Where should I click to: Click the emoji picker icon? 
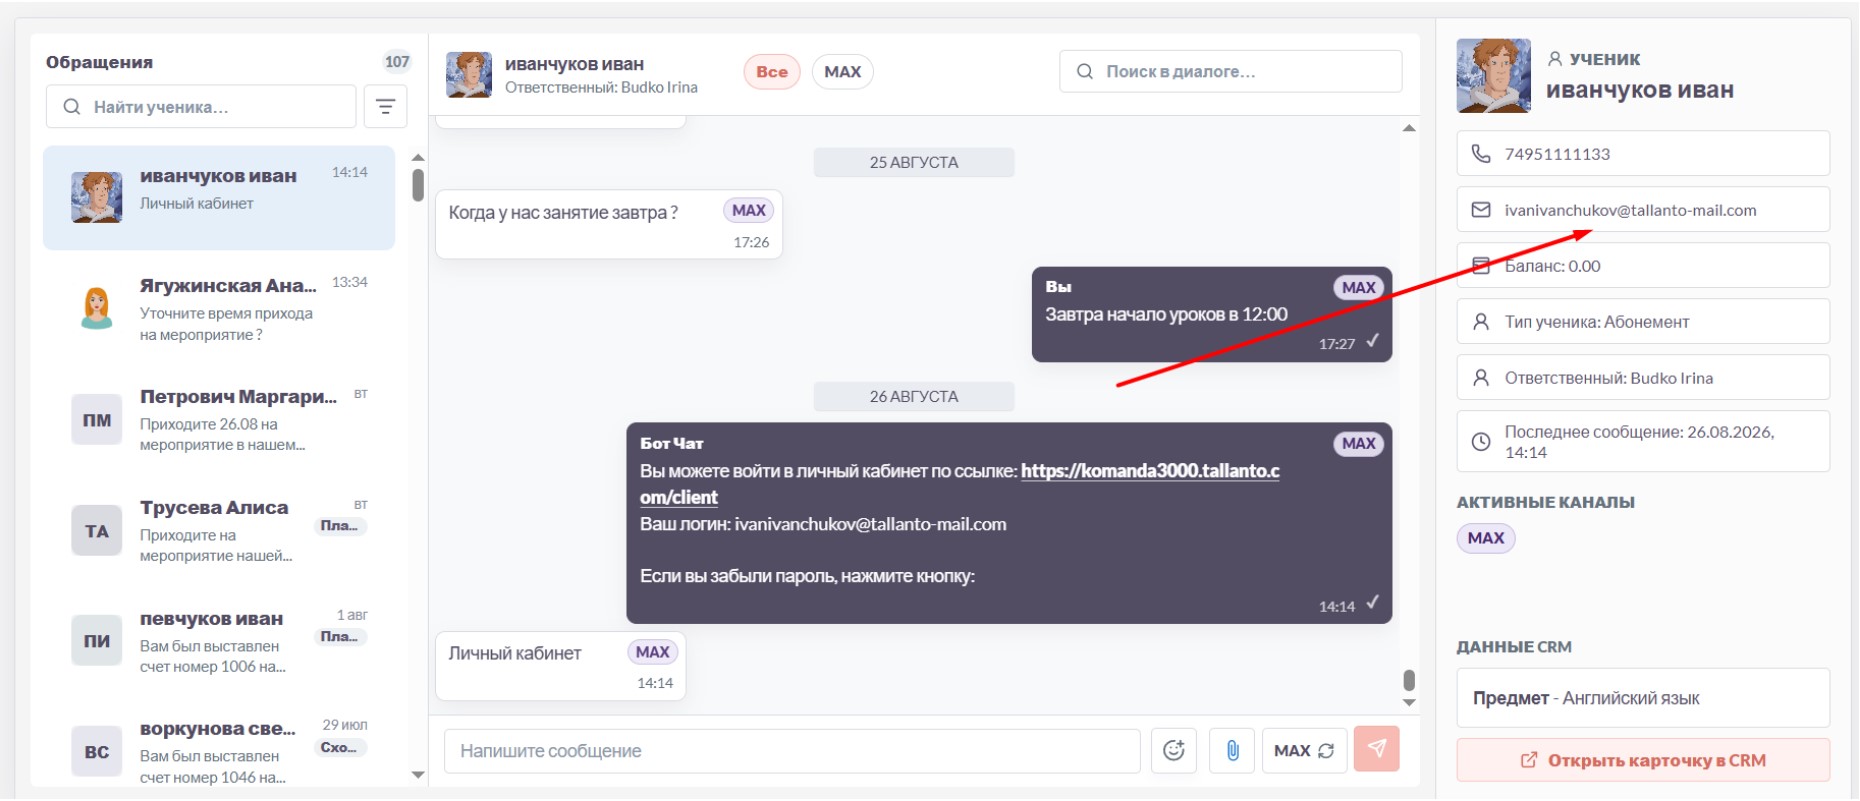[1174, 750]
